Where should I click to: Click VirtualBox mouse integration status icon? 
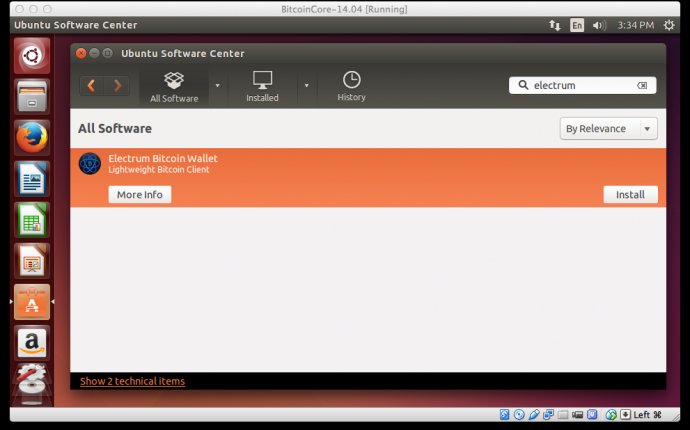(x=611, y=414)
